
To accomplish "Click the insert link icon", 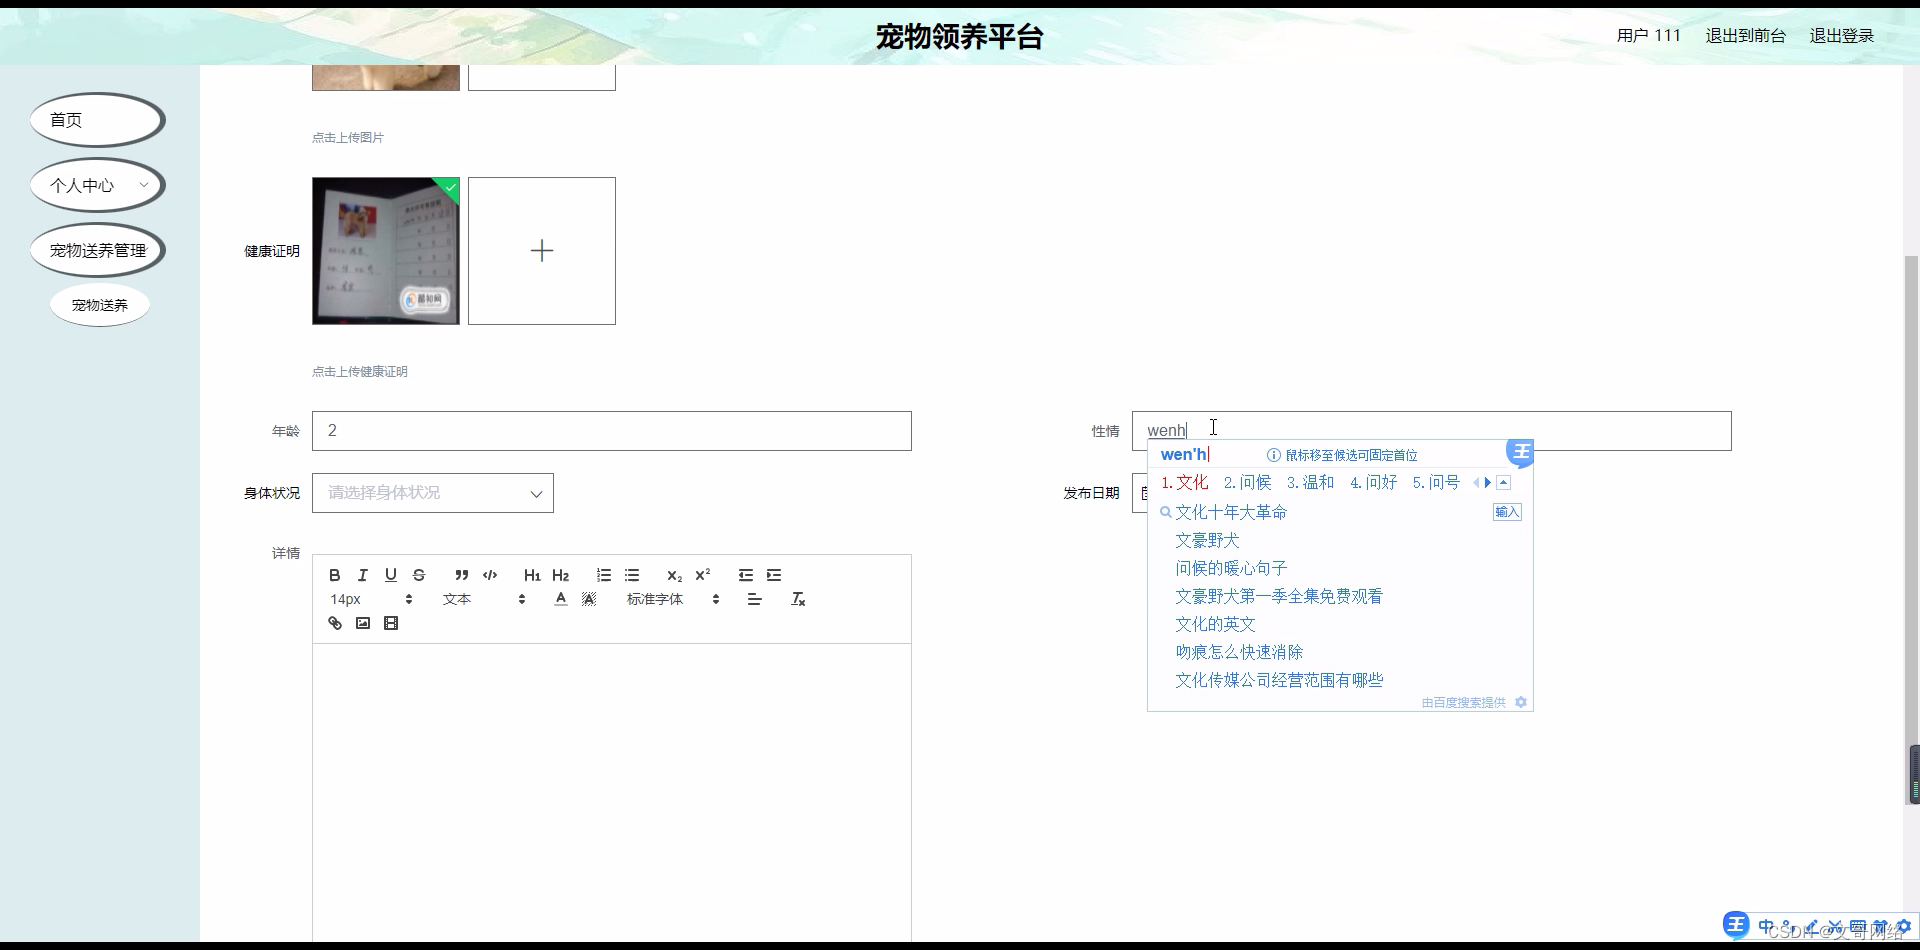I will pos(335,622).
